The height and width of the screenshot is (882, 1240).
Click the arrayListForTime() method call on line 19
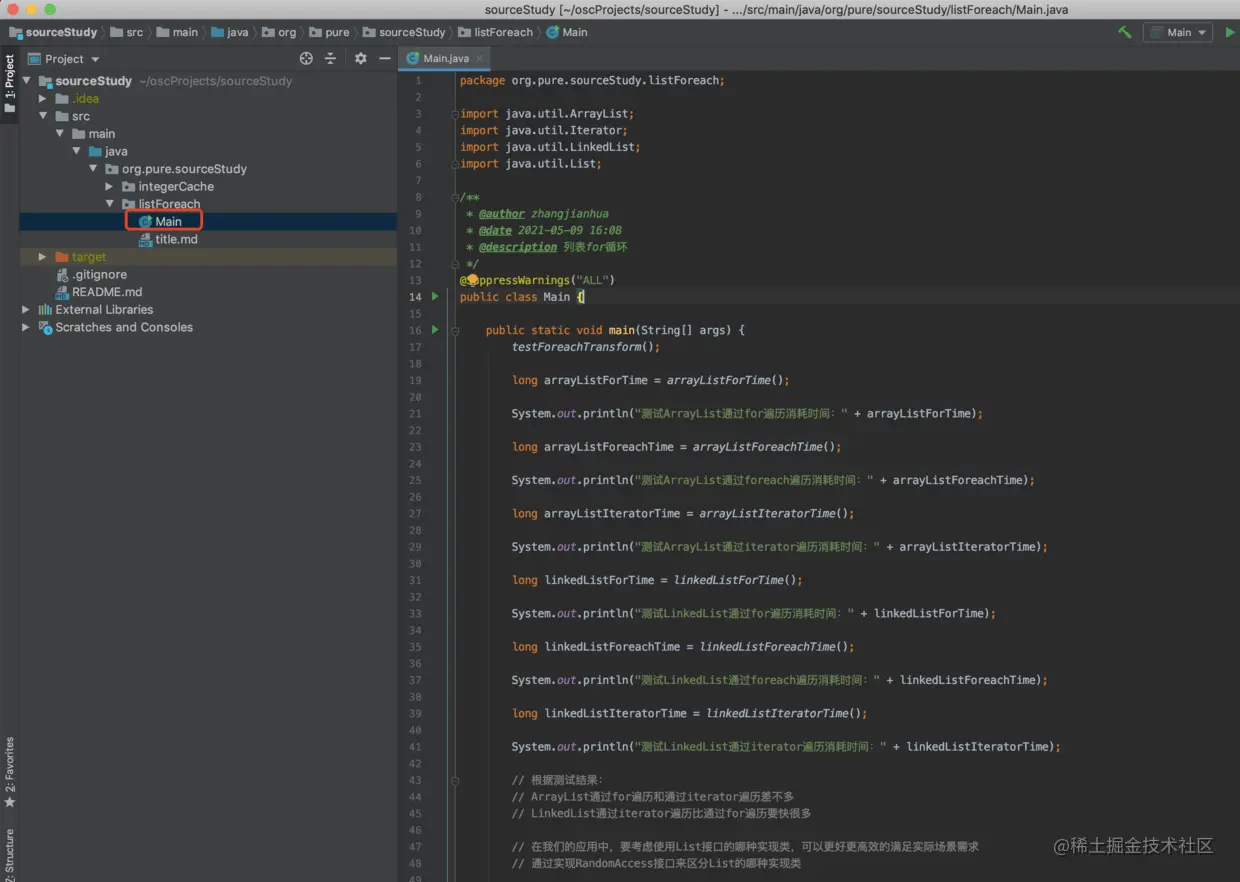coord(728,380)
